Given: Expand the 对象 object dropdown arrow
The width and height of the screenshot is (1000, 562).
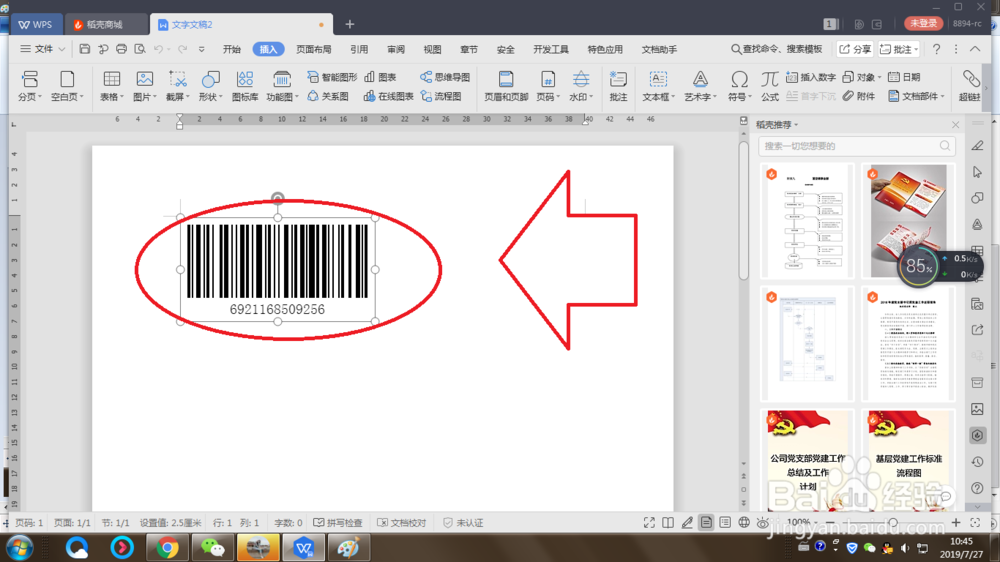Looking at the screenshot, I should click(x=879, y=77).
